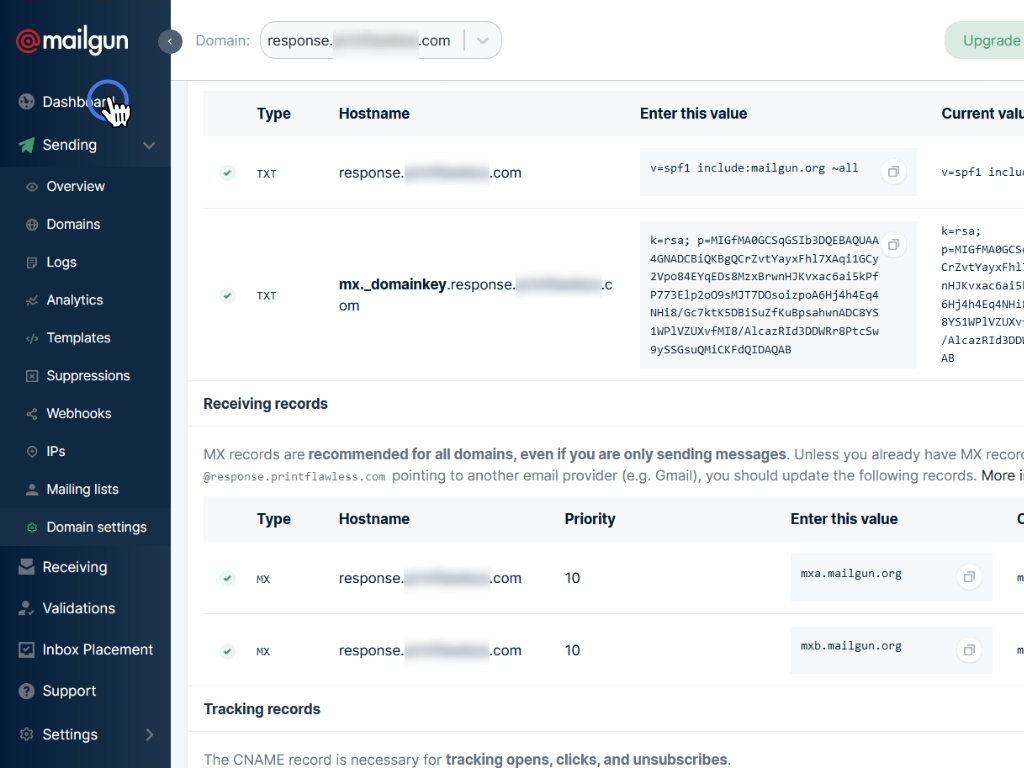Expand Settings with the right chevron
Image resolution: width=1024 pixels, height=768 pixels.
150,734
